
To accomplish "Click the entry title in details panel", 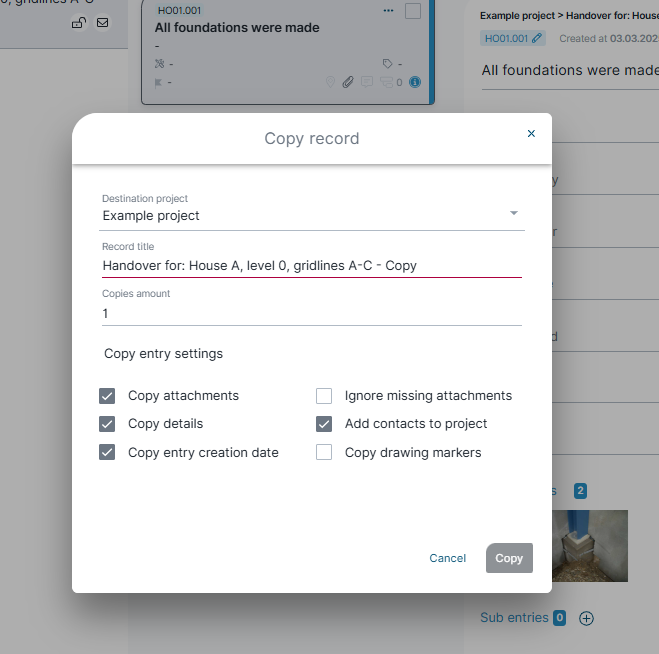I will click(x=570, y=70).
